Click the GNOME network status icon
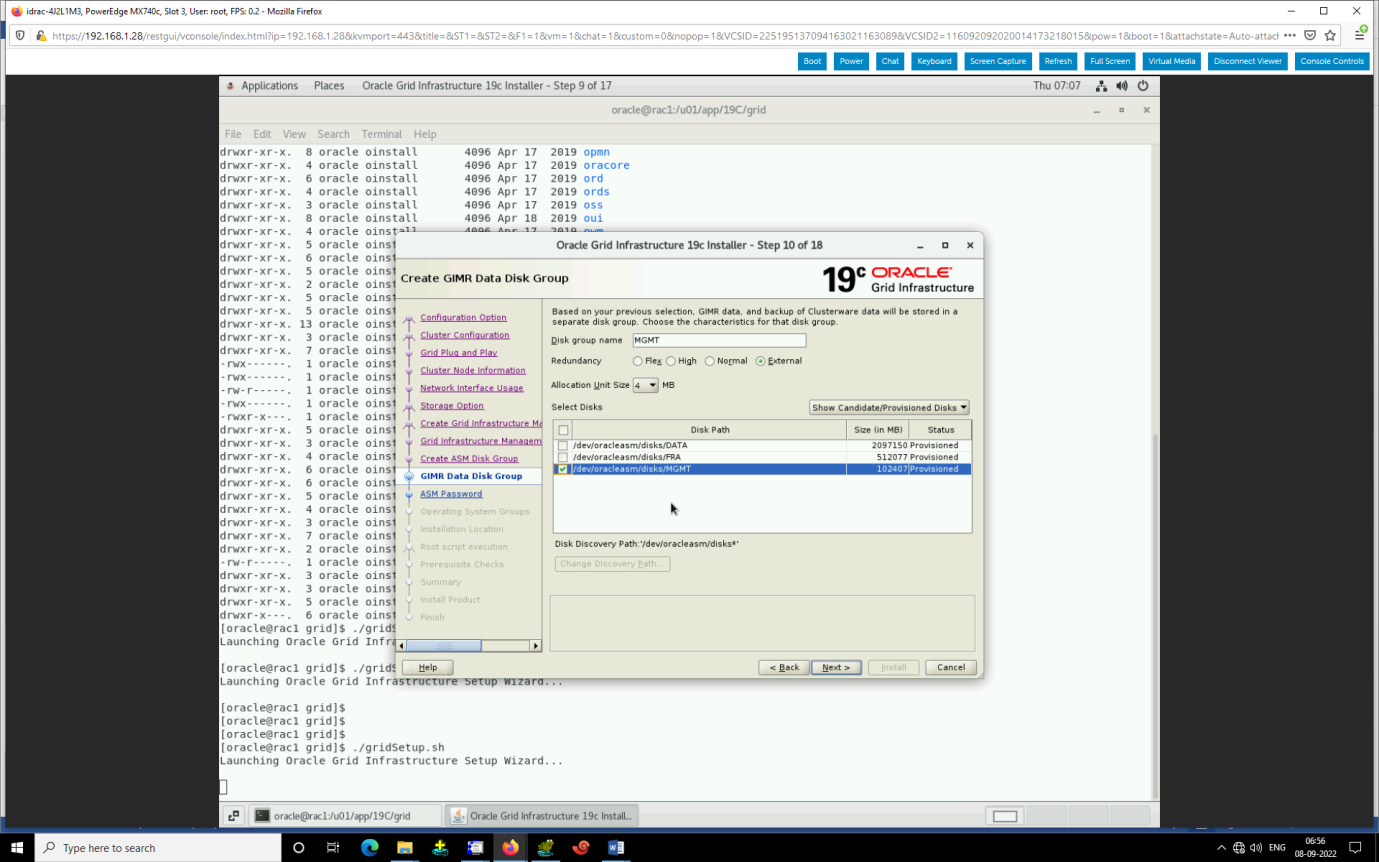The height and width of the screenshot is (862, 1379). click(1101, 86)
